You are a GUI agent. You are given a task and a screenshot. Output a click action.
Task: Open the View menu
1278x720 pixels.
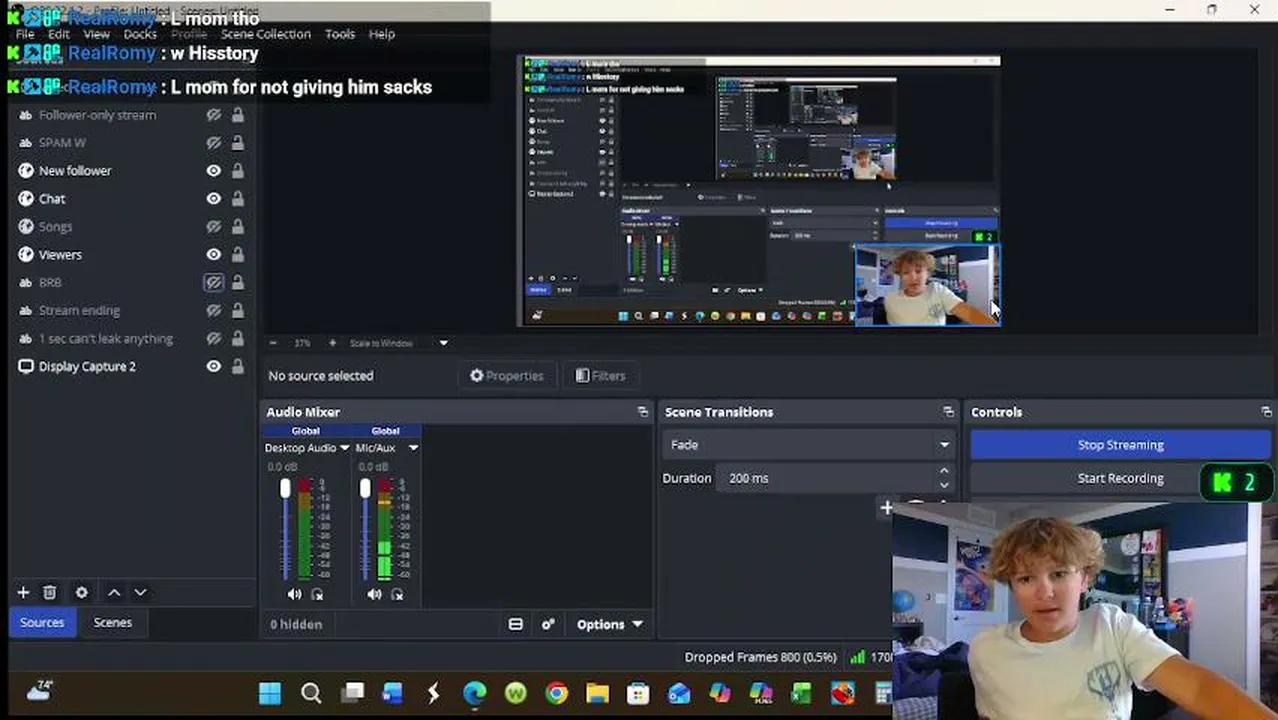(96, 34)
